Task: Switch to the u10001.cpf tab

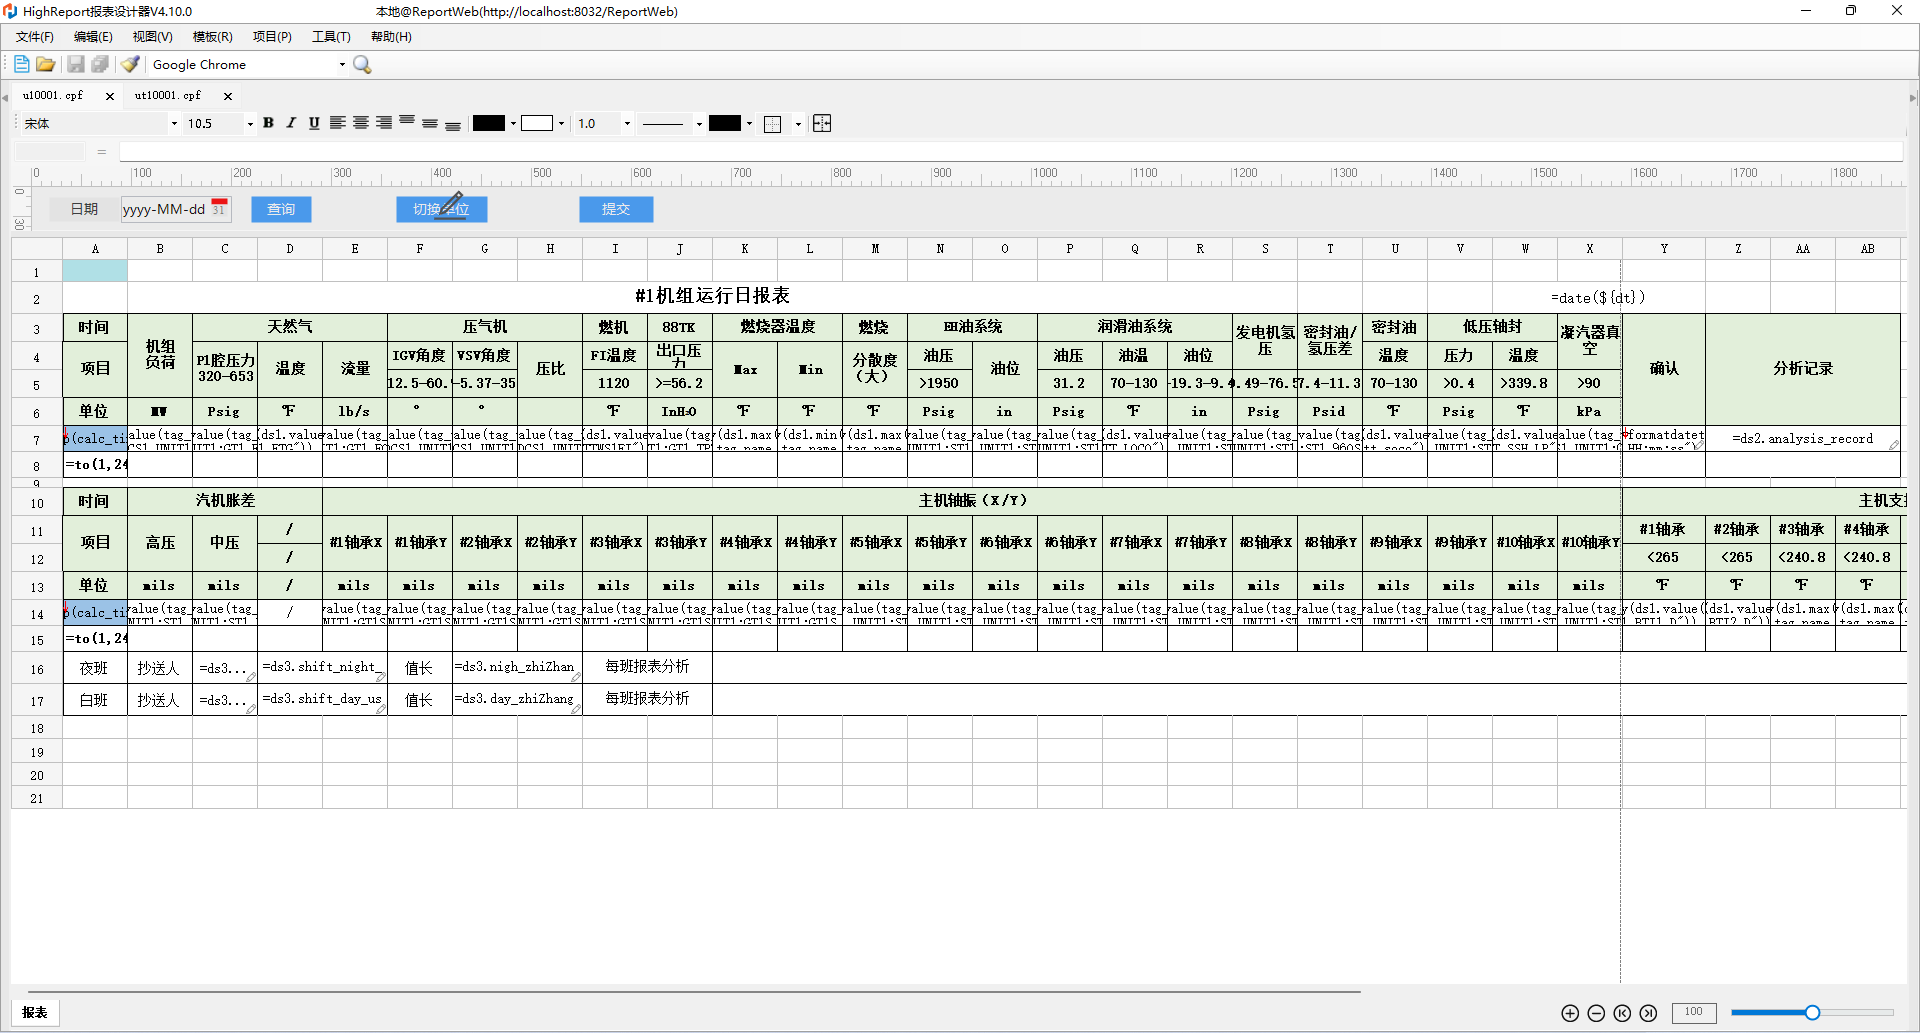Action: pyautogui.click(x=54, y=96)
